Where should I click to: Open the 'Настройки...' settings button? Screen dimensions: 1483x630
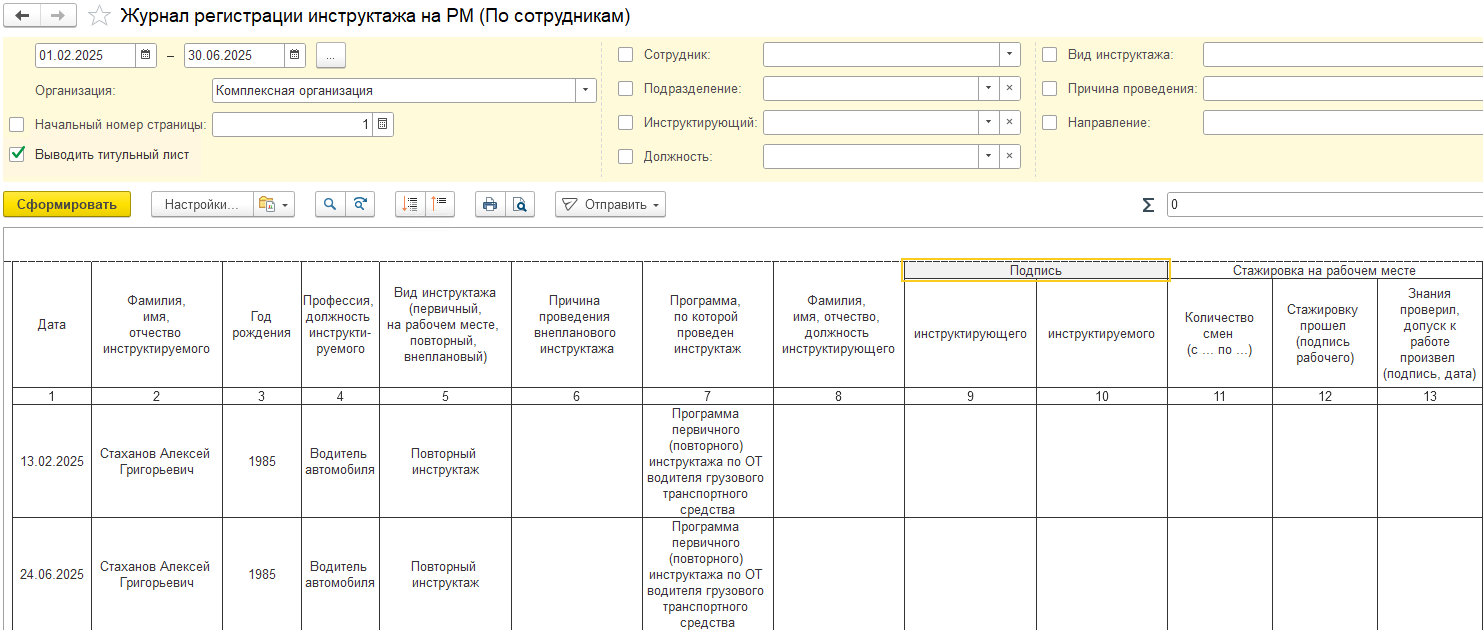click(x=202, y=204)
